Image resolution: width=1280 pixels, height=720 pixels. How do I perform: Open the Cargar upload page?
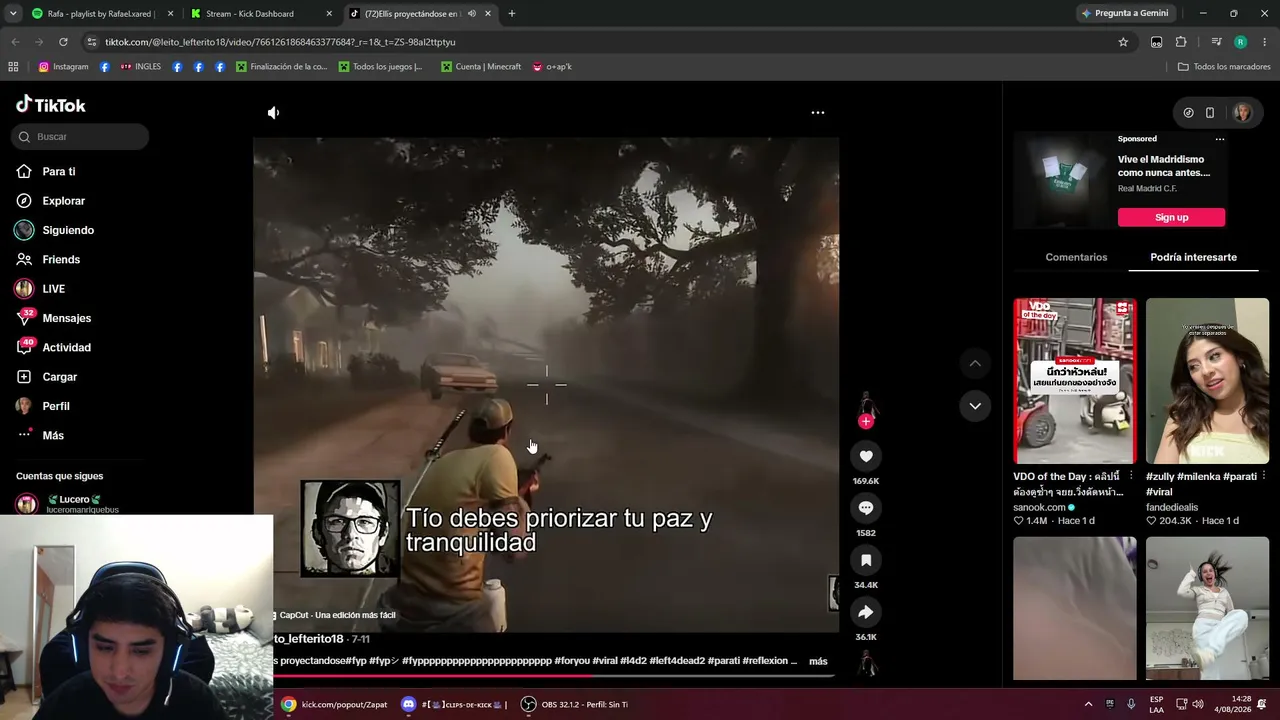pyautogui.click(x=59, y=377)
